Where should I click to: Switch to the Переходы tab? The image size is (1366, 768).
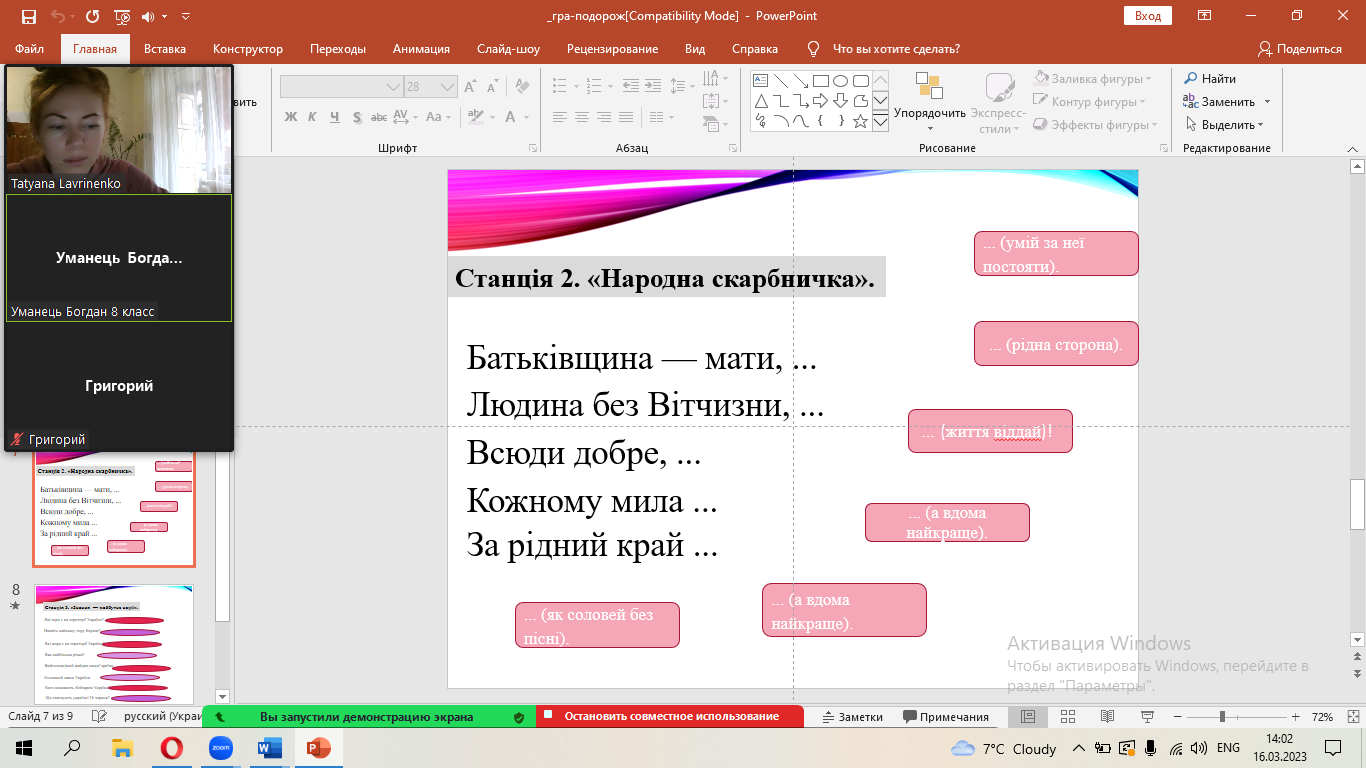pos(338,48)
